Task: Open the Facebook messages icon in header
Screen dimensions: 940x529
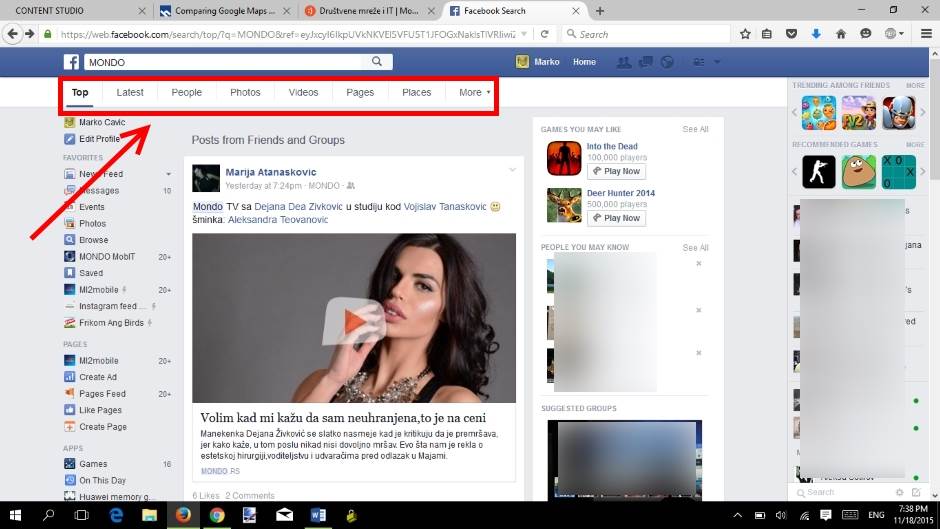Action: pyautogui.click(x=646, y=62)
